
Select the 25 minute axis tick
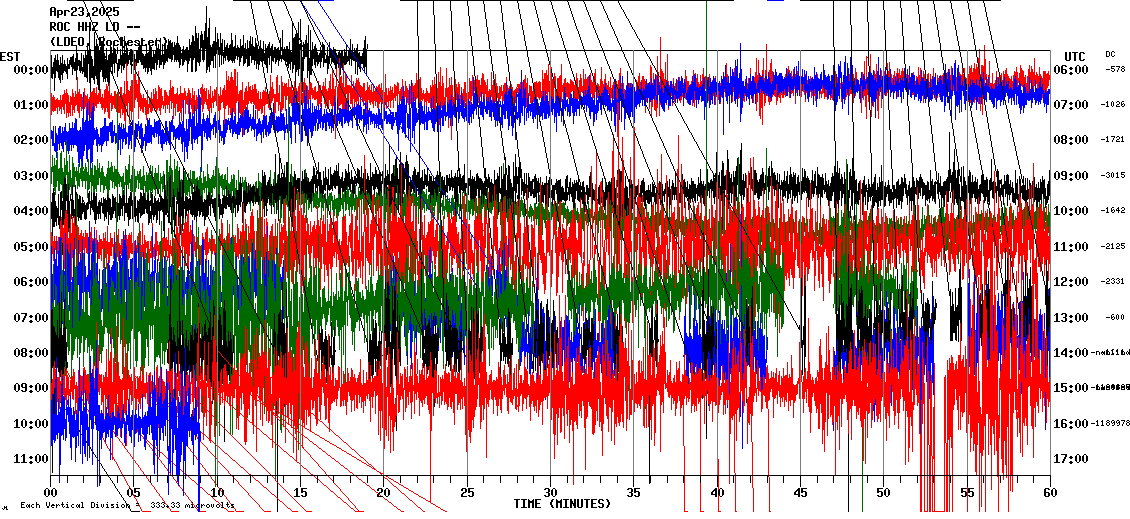point(467,493)
